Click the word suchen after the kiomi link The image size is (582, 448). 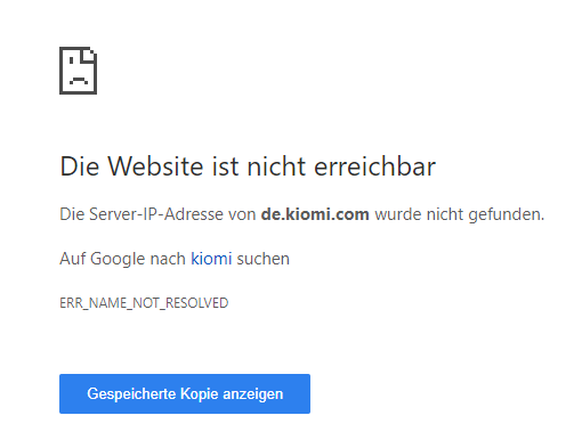pos(263,258)
